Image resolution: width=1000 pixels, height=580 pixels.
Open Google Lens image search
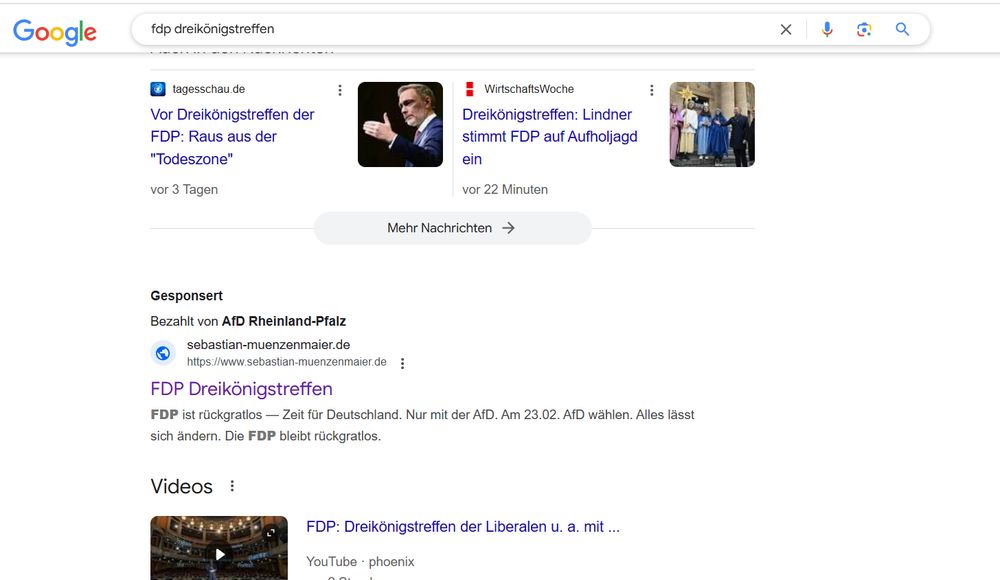pos(864,29)
